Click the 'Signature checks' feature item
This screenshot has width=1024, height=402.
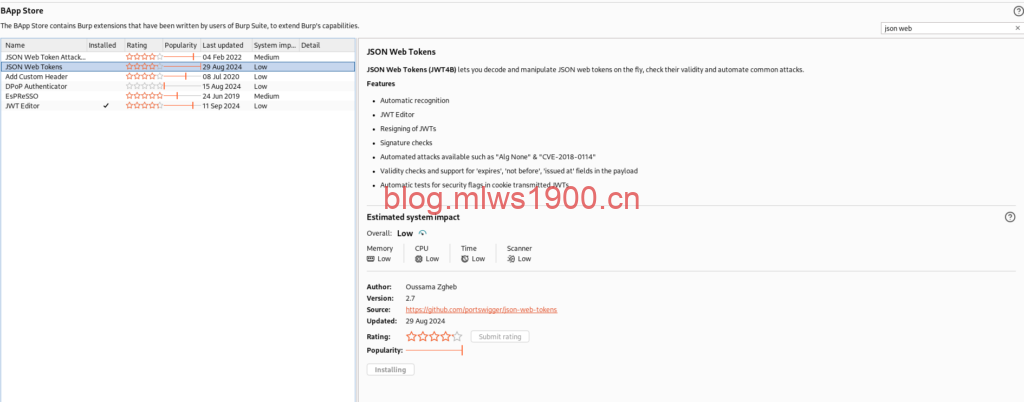[406, 142]
